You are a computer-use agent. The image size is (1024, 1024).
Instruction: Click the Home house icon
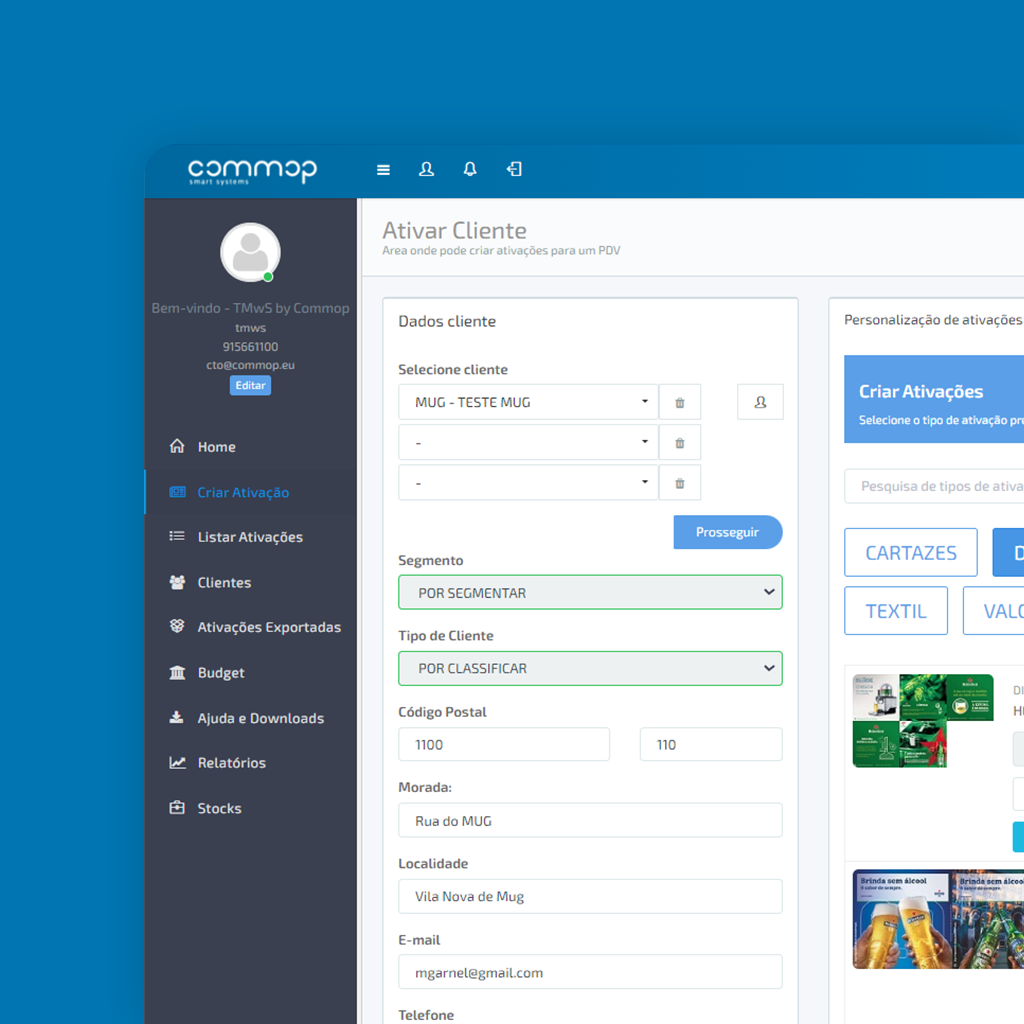(177, 446)
